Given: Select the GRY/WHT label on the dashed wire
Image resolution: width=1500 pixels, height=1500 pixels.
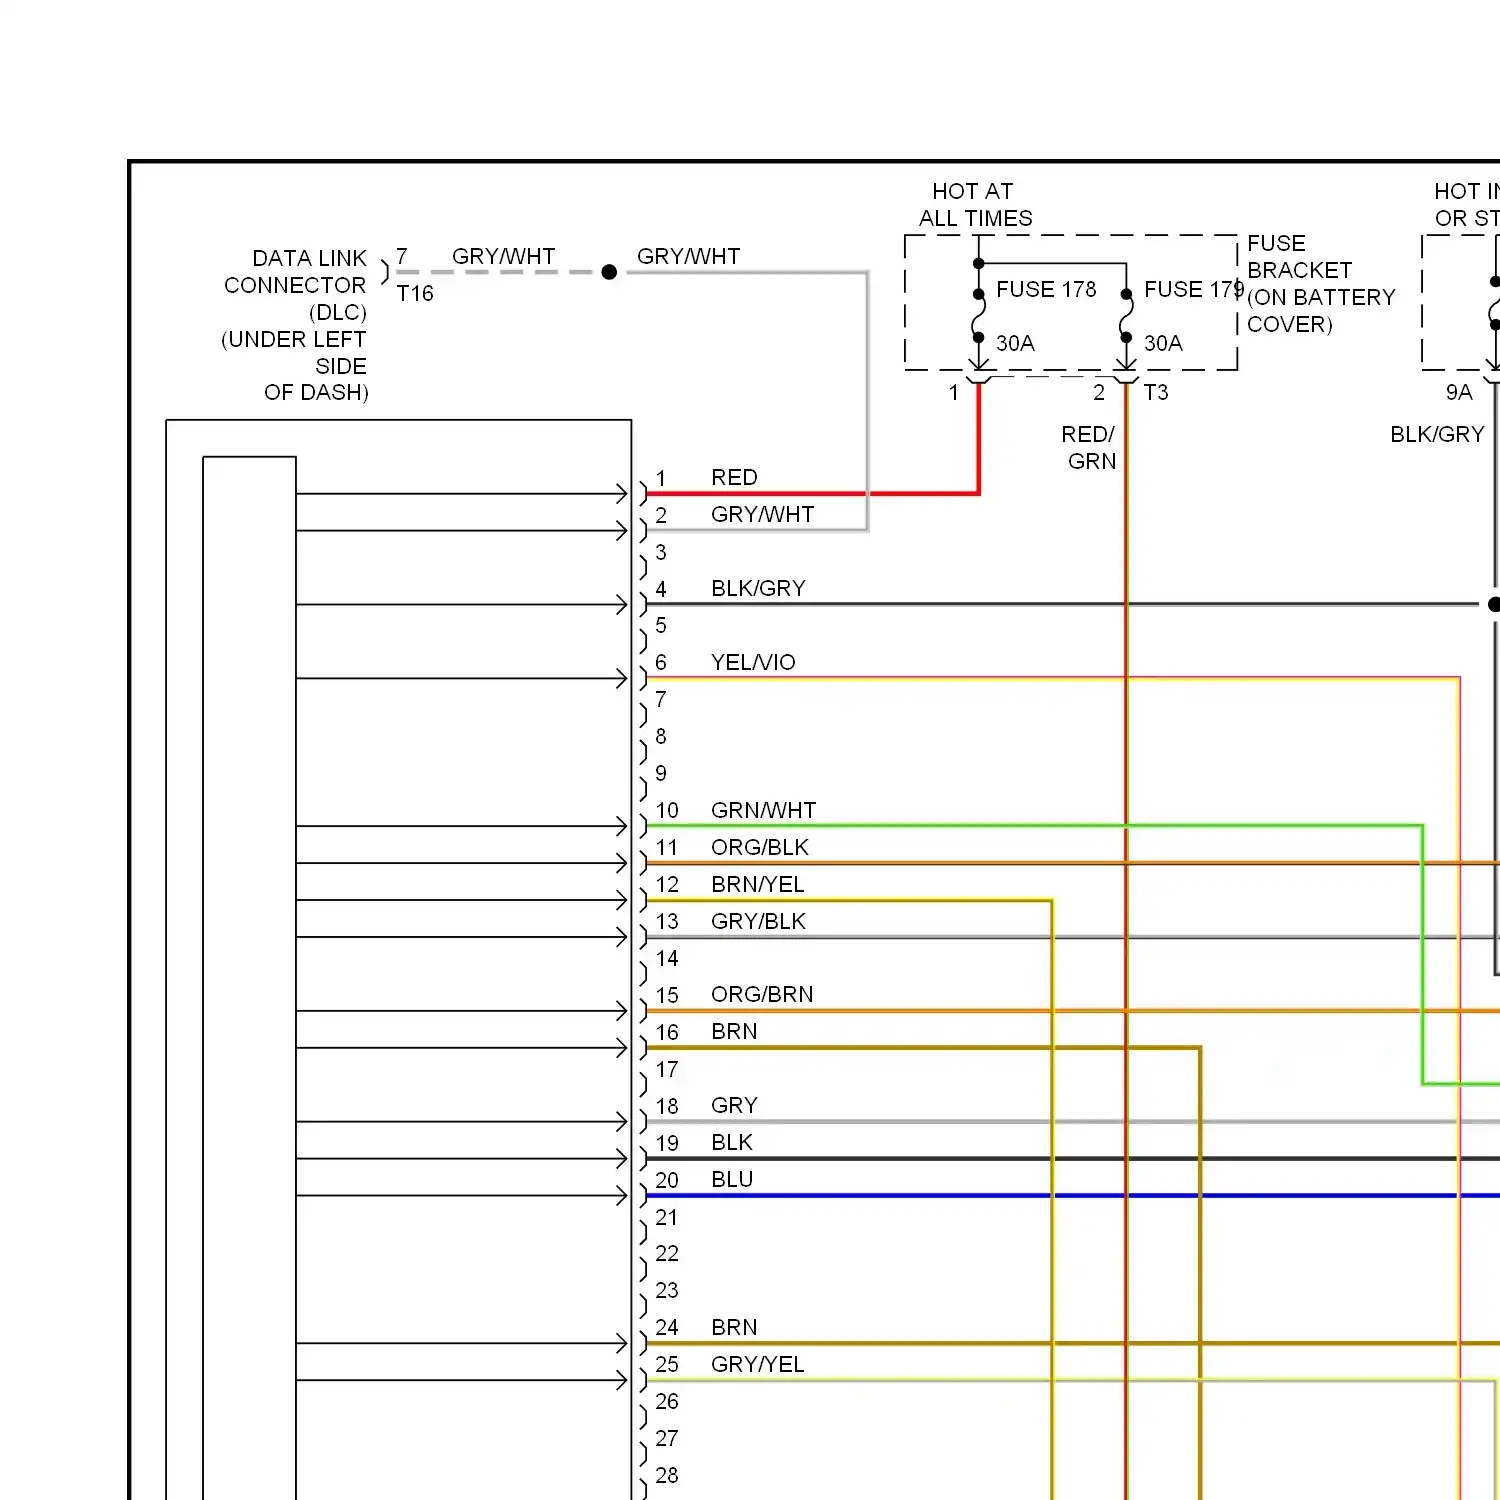Looking at the screenshot, I should (503, 256).
